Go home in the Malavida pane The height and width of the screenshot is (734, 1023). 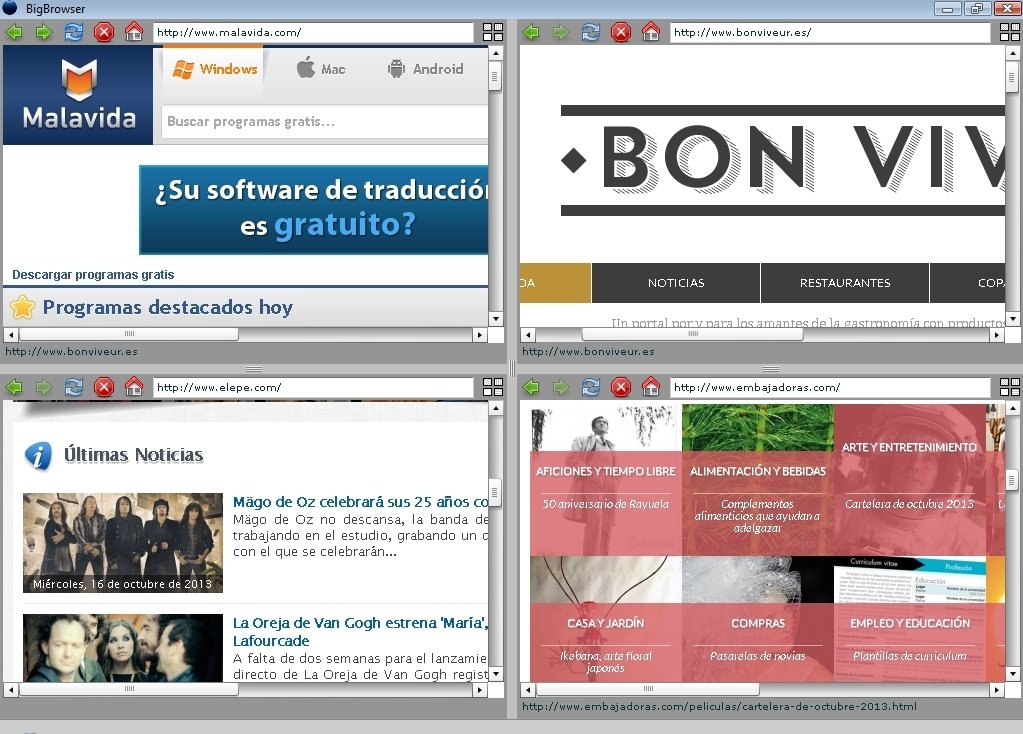[134, 32]
